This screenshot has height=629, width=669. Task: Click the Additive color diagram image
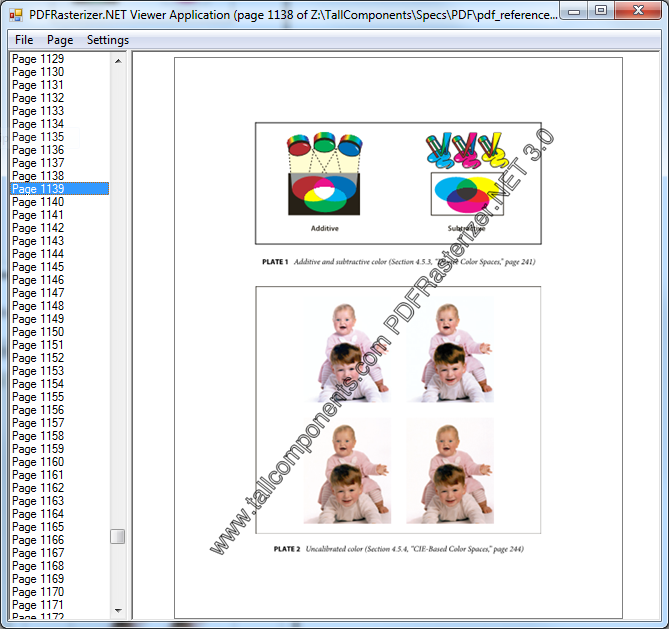point(324,173)
